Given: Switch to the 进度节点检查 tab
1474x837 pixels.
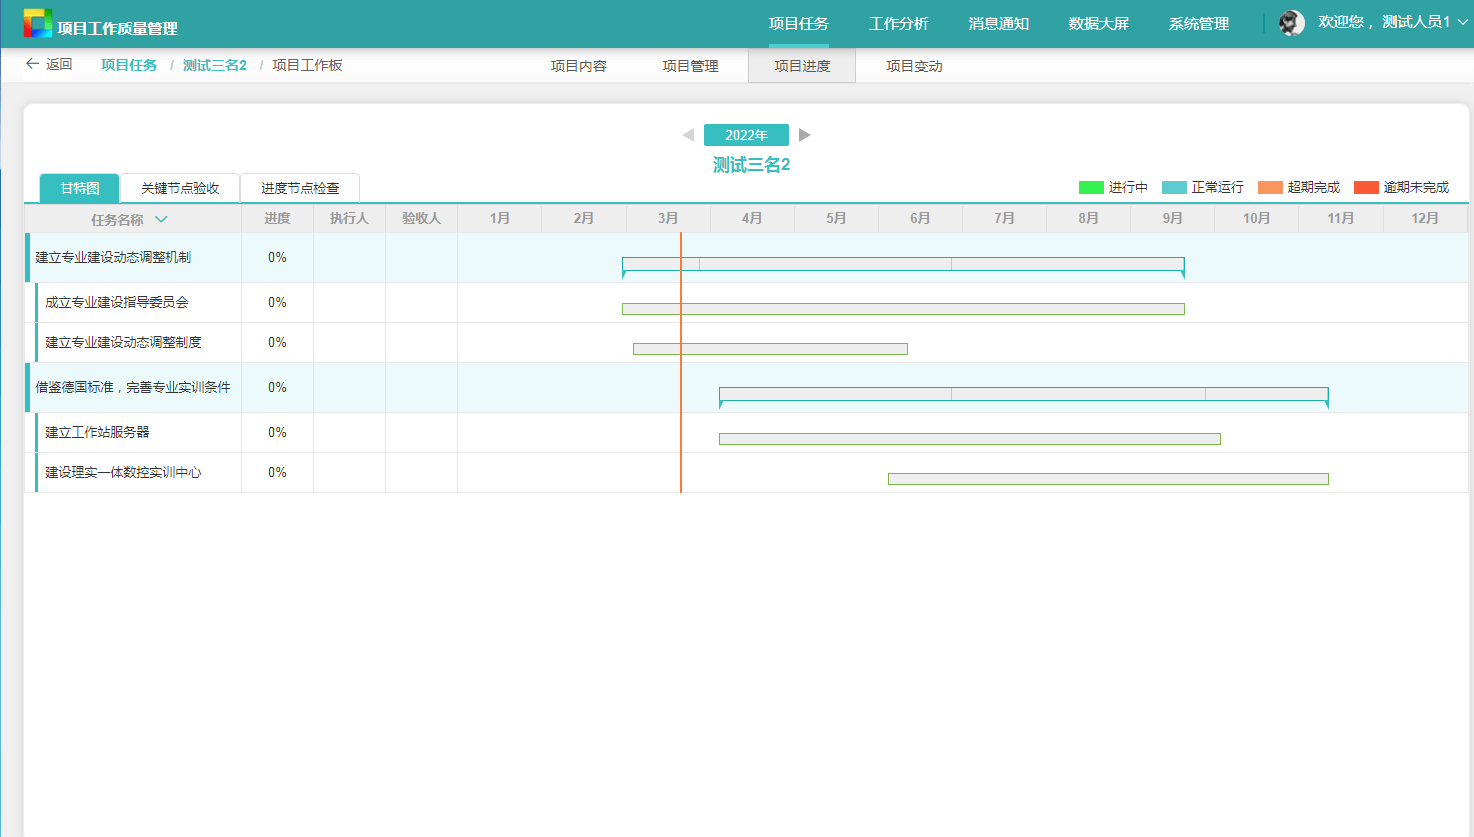Looking at the screenshot, I should click(300, 188).
